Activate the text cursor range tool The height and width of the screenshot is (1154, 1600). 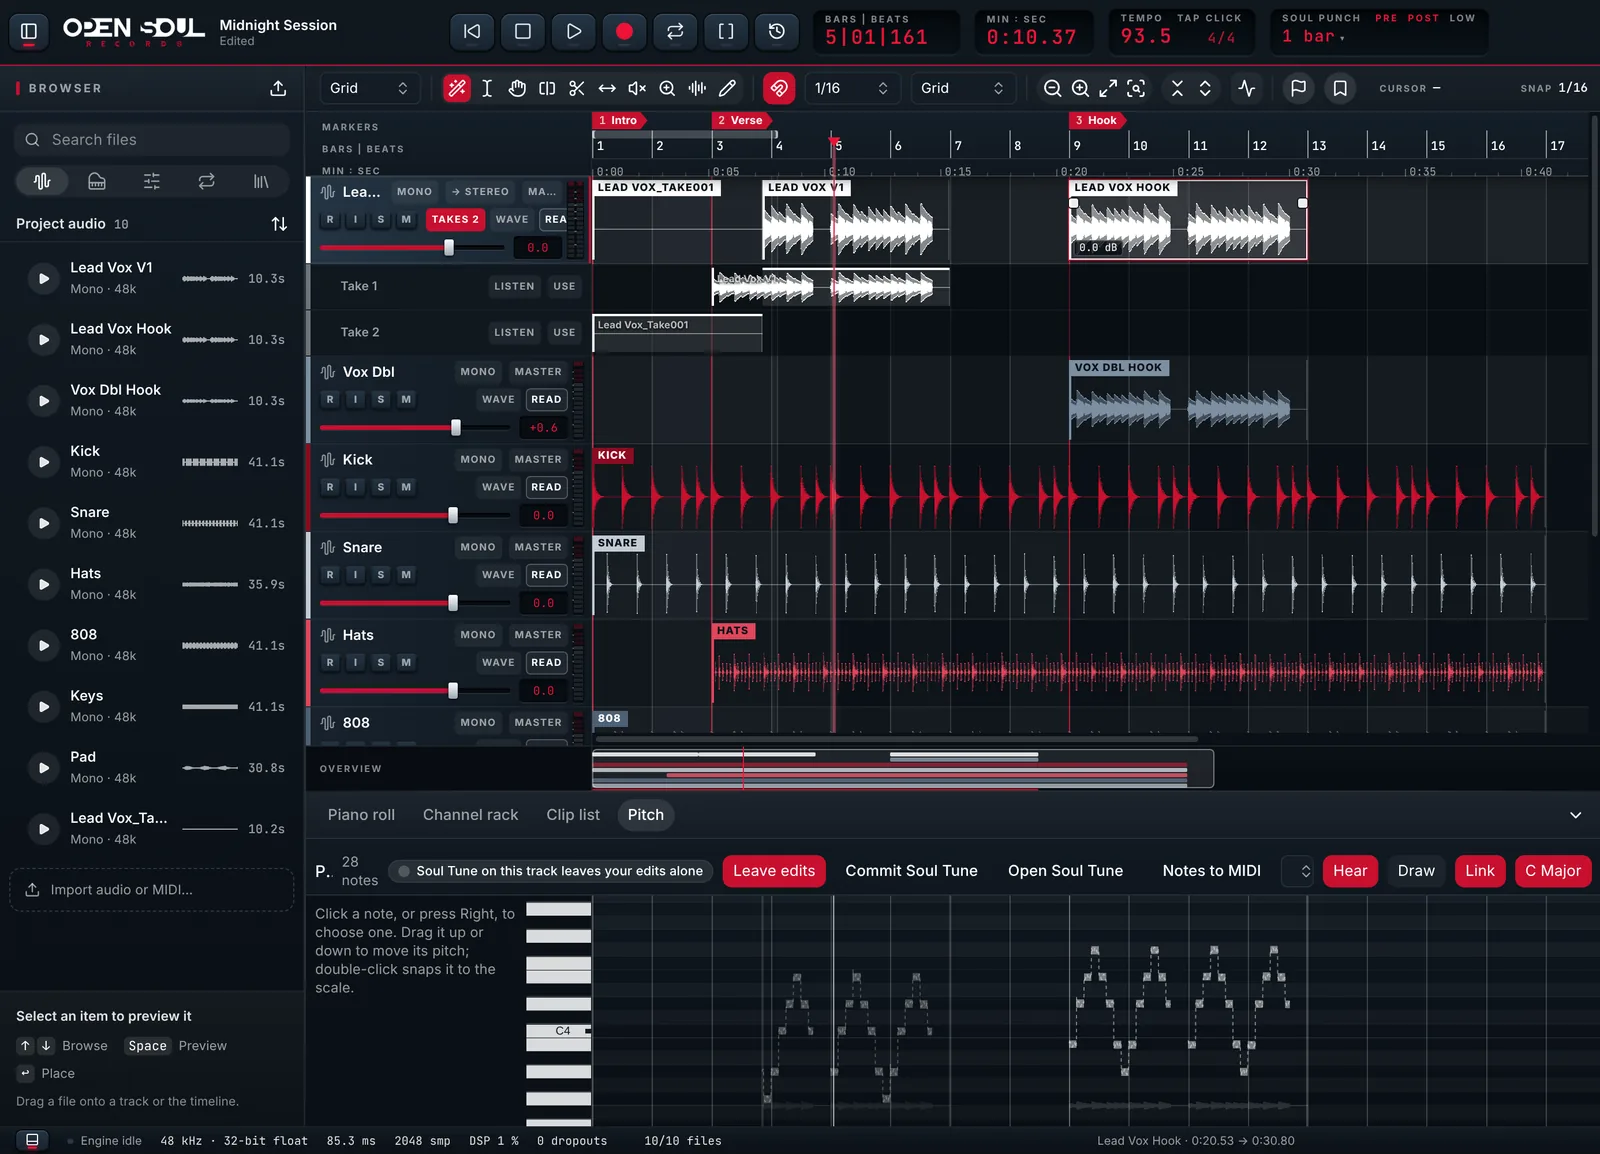[487, 88]
